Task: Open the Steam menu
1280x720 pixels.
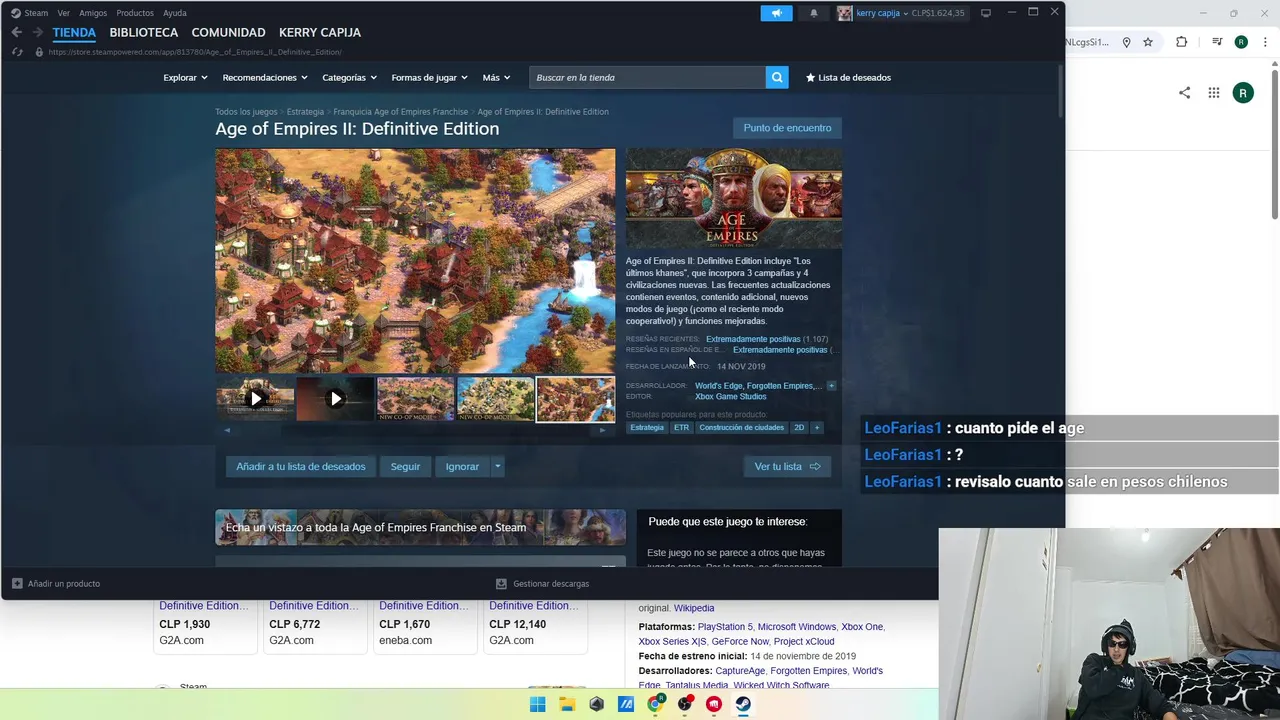Action: [x=29, y=13]
